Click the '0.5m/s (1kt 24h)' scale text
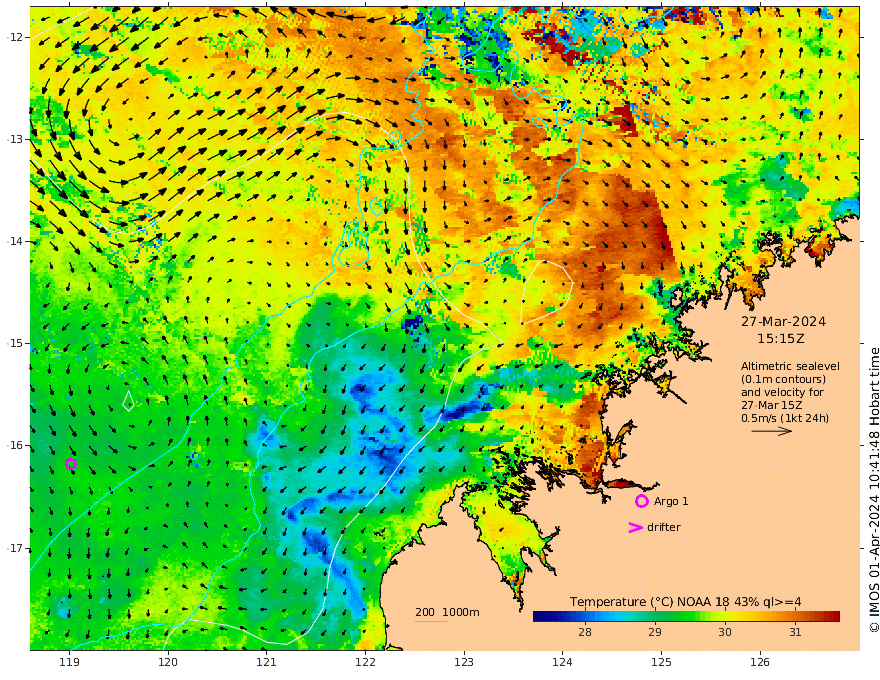Image resolution: width=880 pixels, height=680 pixels. (x=785, y=418)
